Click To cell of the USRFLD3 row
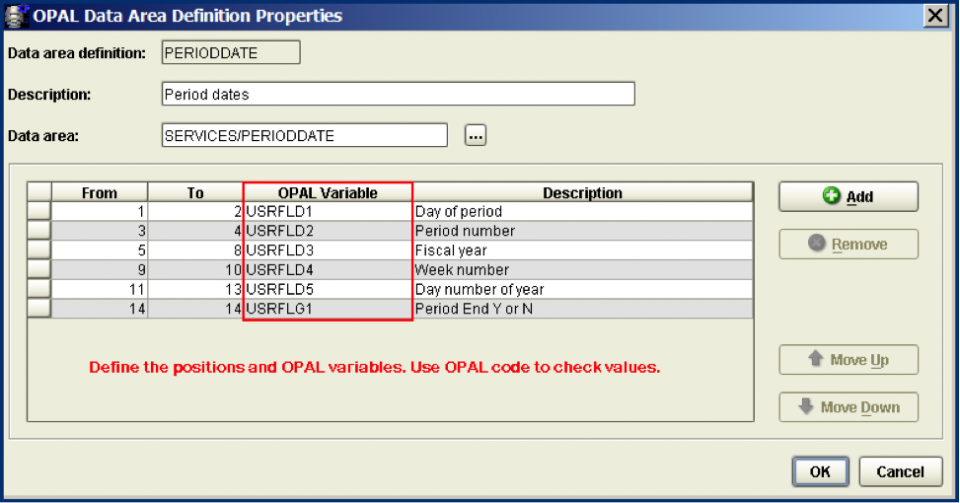Image resolution: width=960 pixels, height=503 pixels. tap(195, 250)
